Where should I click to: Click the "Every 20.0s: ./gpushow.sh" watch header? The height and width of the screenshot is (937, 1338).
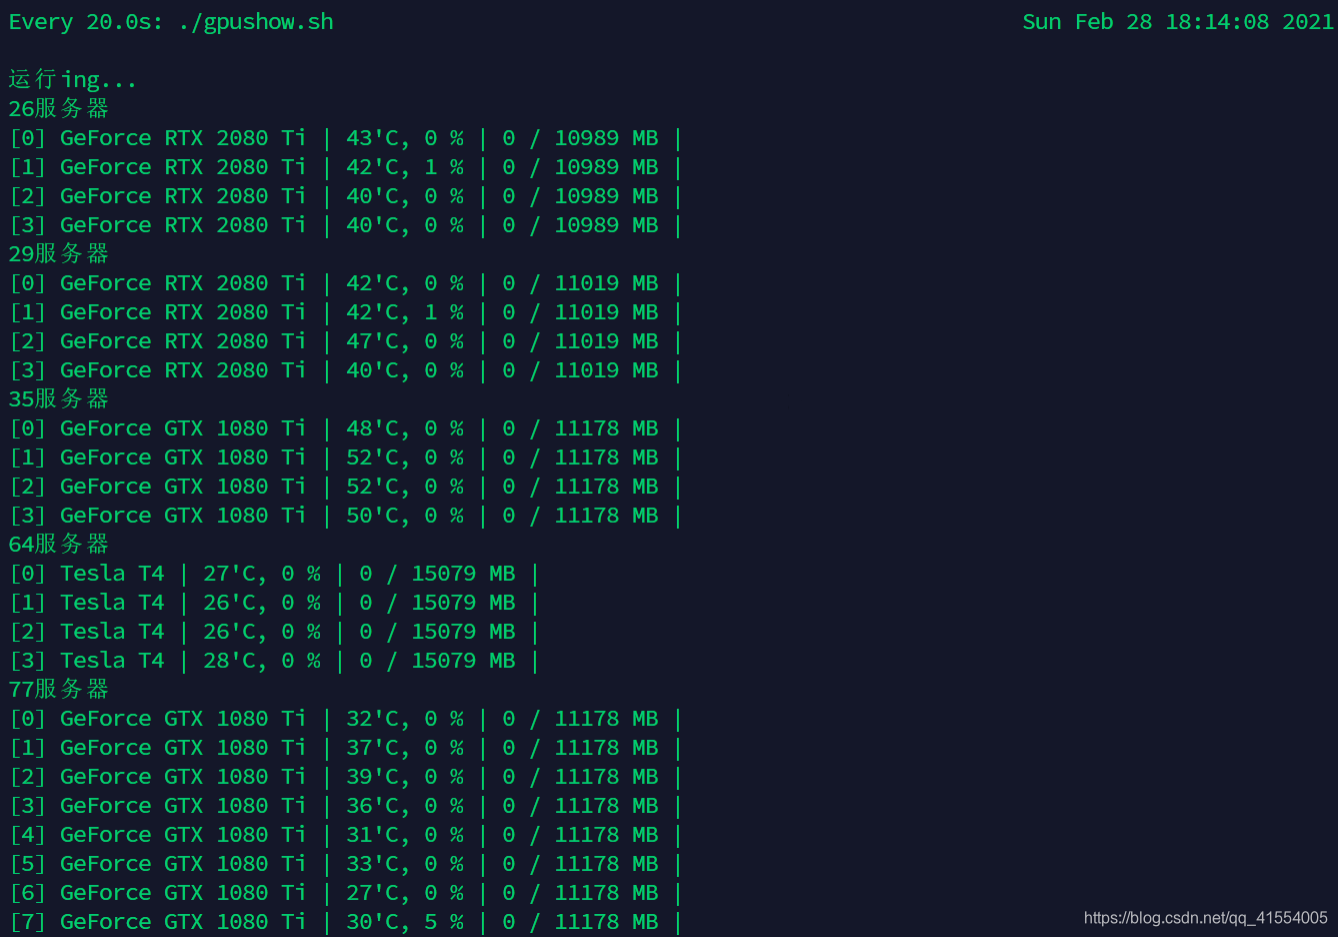[x=171, y=22]
